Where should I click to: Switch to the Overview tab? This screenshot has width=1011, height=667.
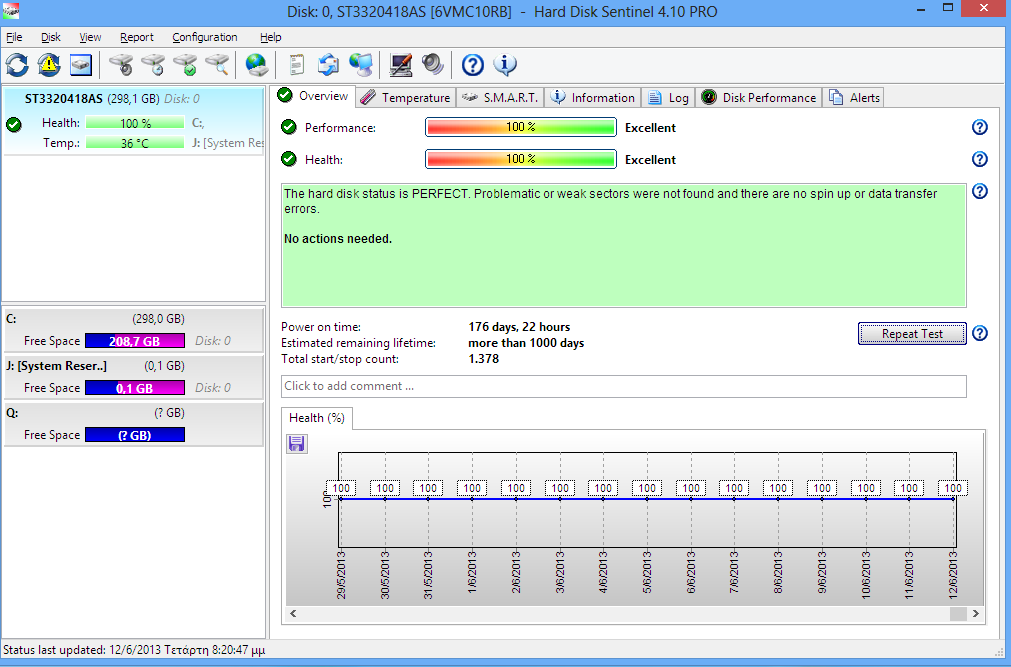313,96
